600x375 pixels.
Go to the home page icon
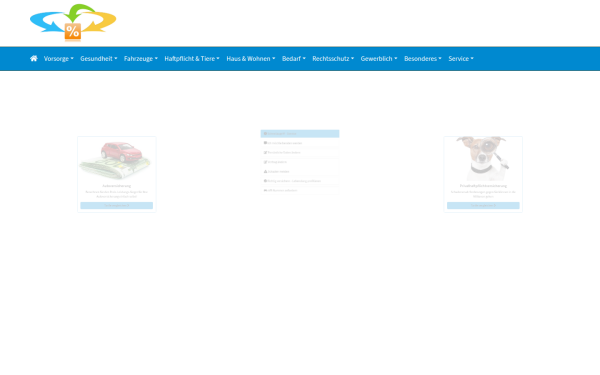tap(34, 59)
